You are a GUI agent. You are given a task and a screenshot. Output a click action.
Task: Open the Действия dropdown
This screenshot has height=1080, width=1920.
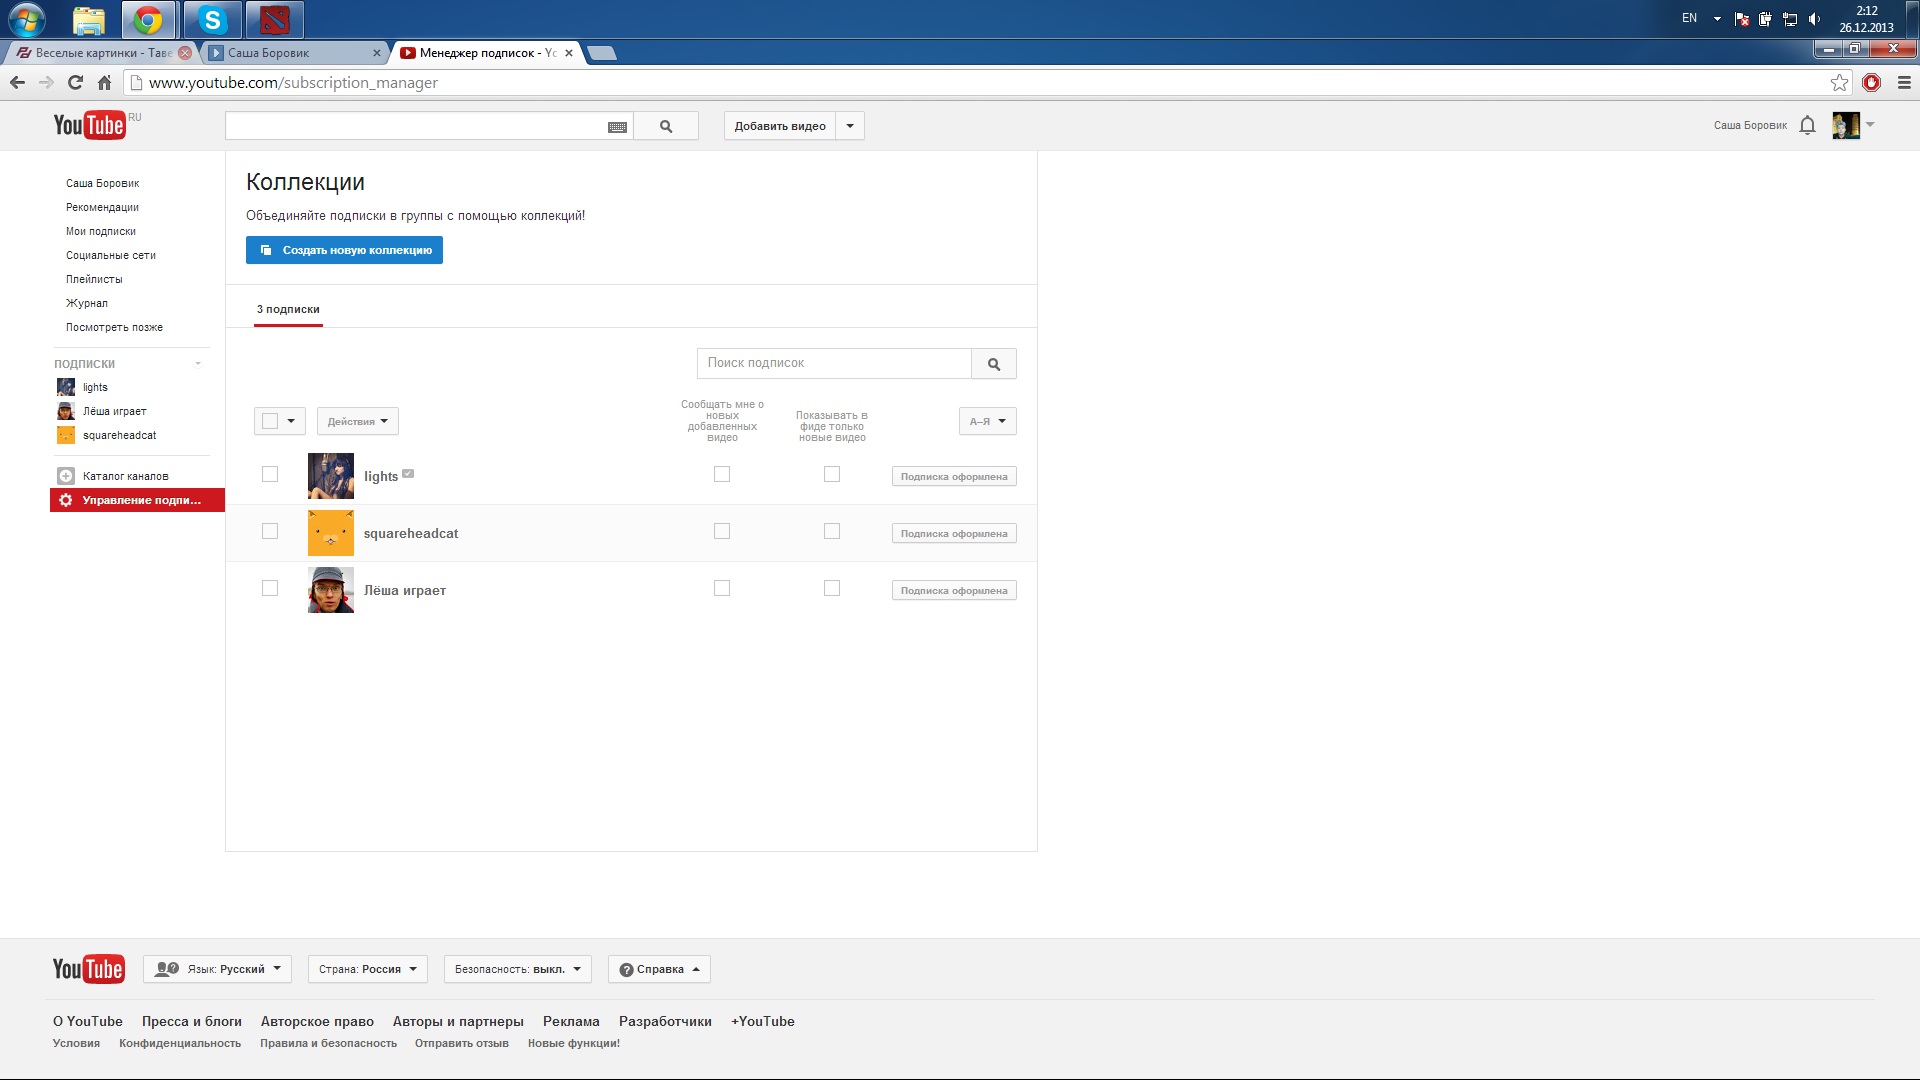click(357, 421)
